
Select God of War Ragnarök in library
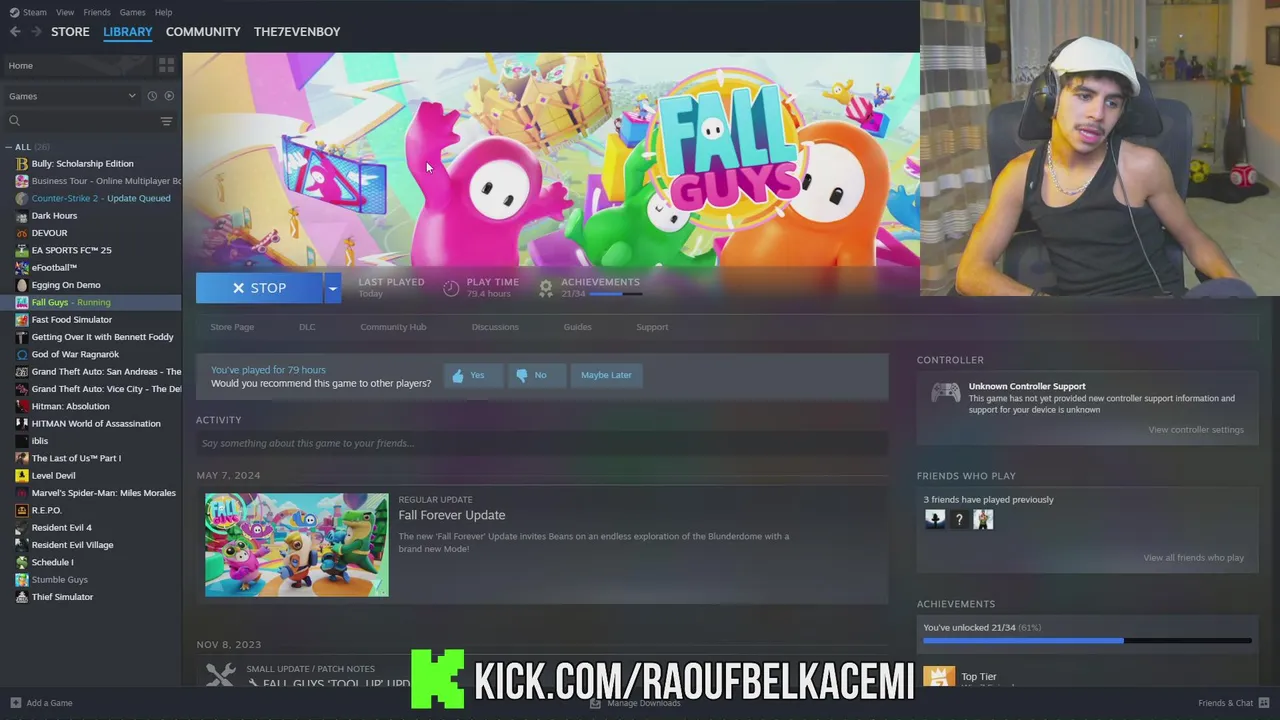(75, 354)
